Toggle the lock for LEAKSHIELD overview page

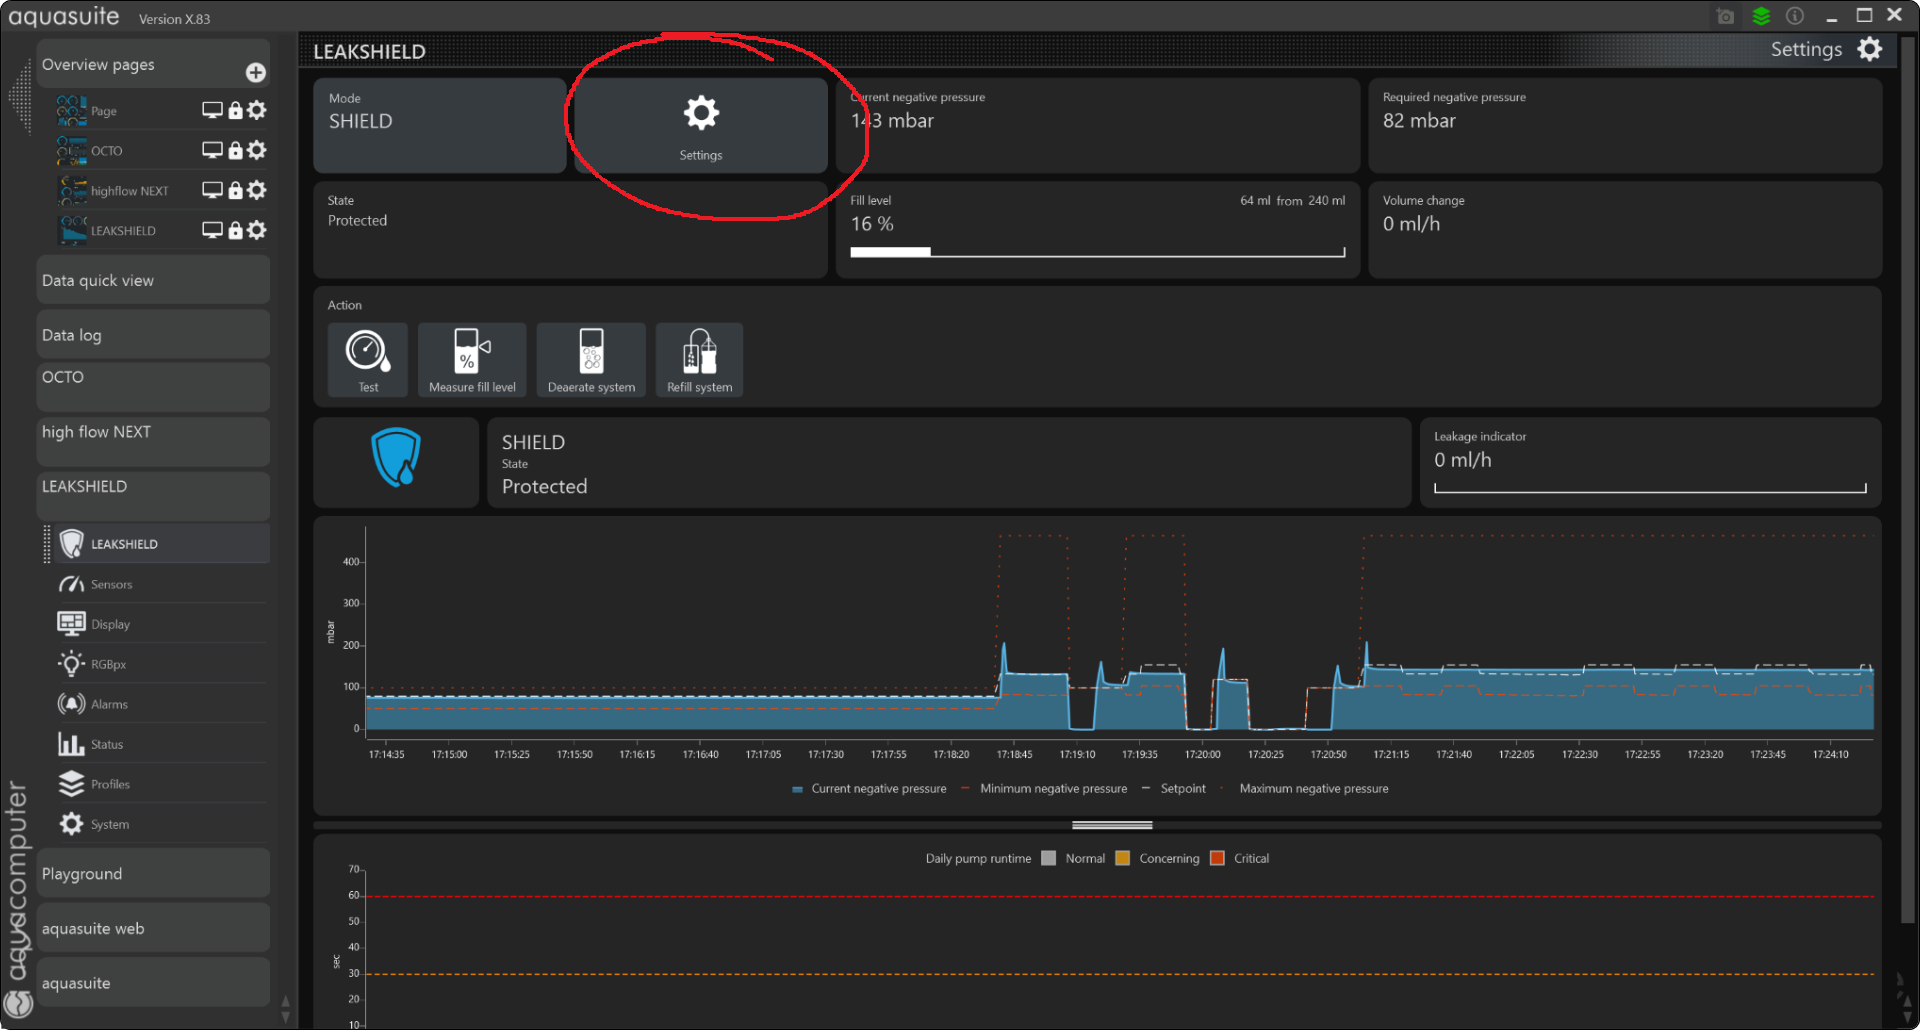pos(235,230)
